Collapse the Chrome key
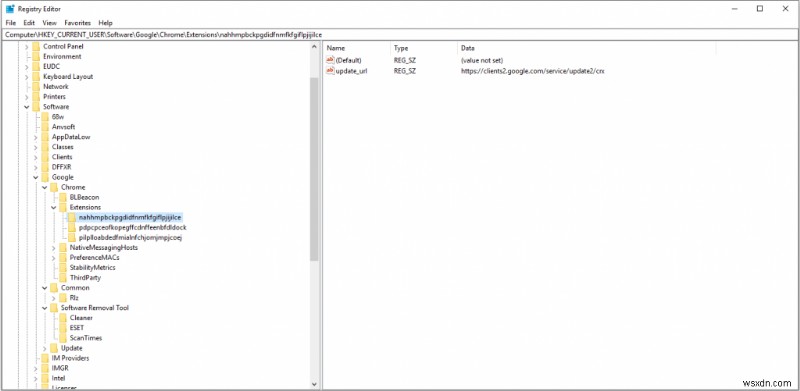The height and width of the screenshot is (391, 800). pos(44,187)
